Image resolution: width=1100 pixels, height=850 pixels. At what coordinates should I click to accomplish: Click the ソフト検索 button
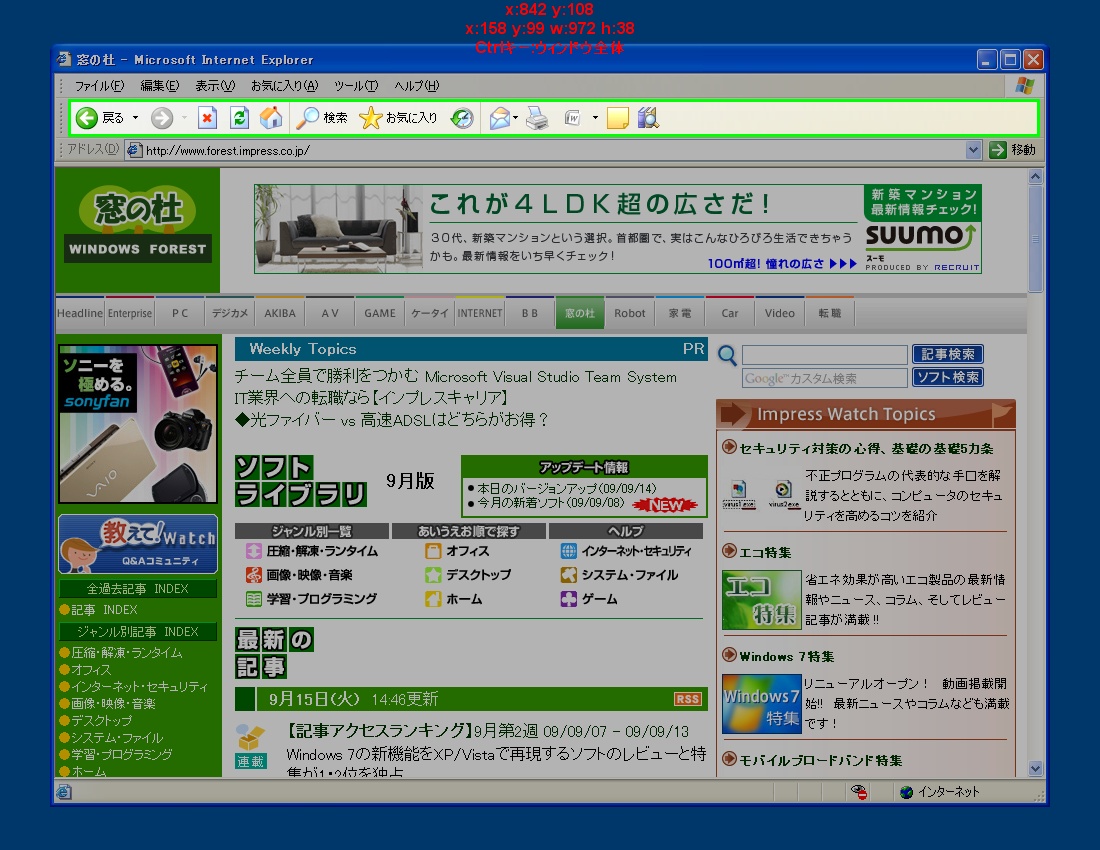point(948,377)
